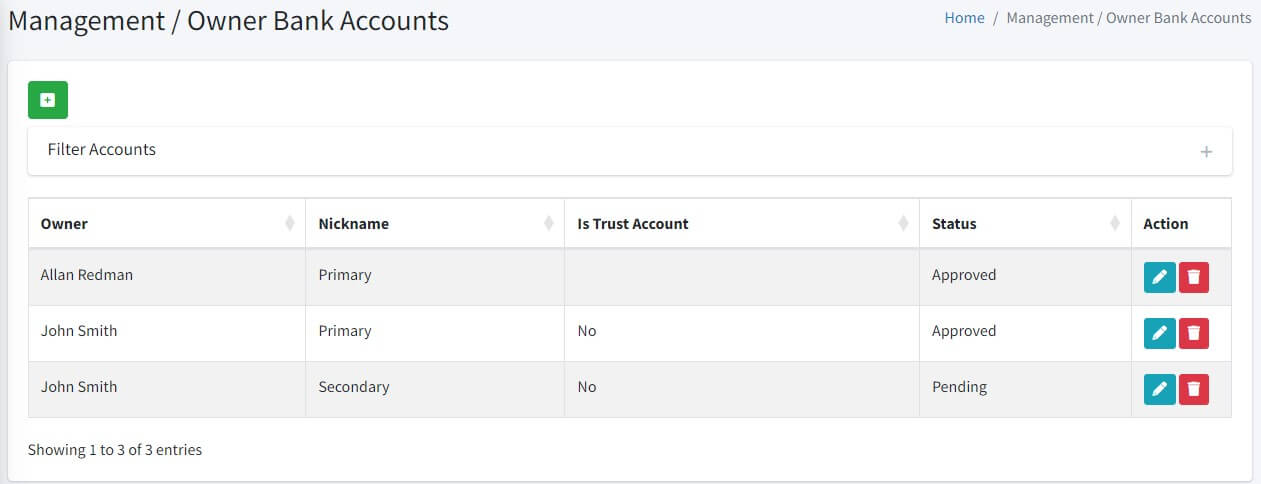
Task: Expand Filter Accounts with the plus icon
Action: click(1206, 152)
